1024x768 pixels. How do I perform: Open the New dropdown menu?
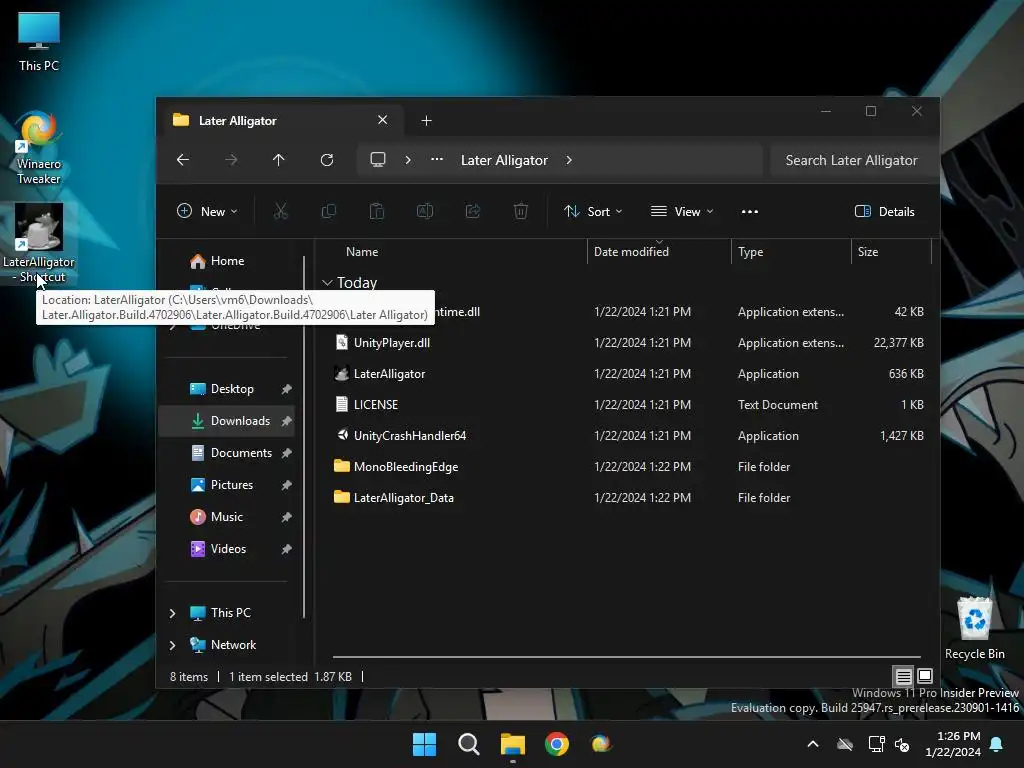pyautogui.click(x=207, y=212)
